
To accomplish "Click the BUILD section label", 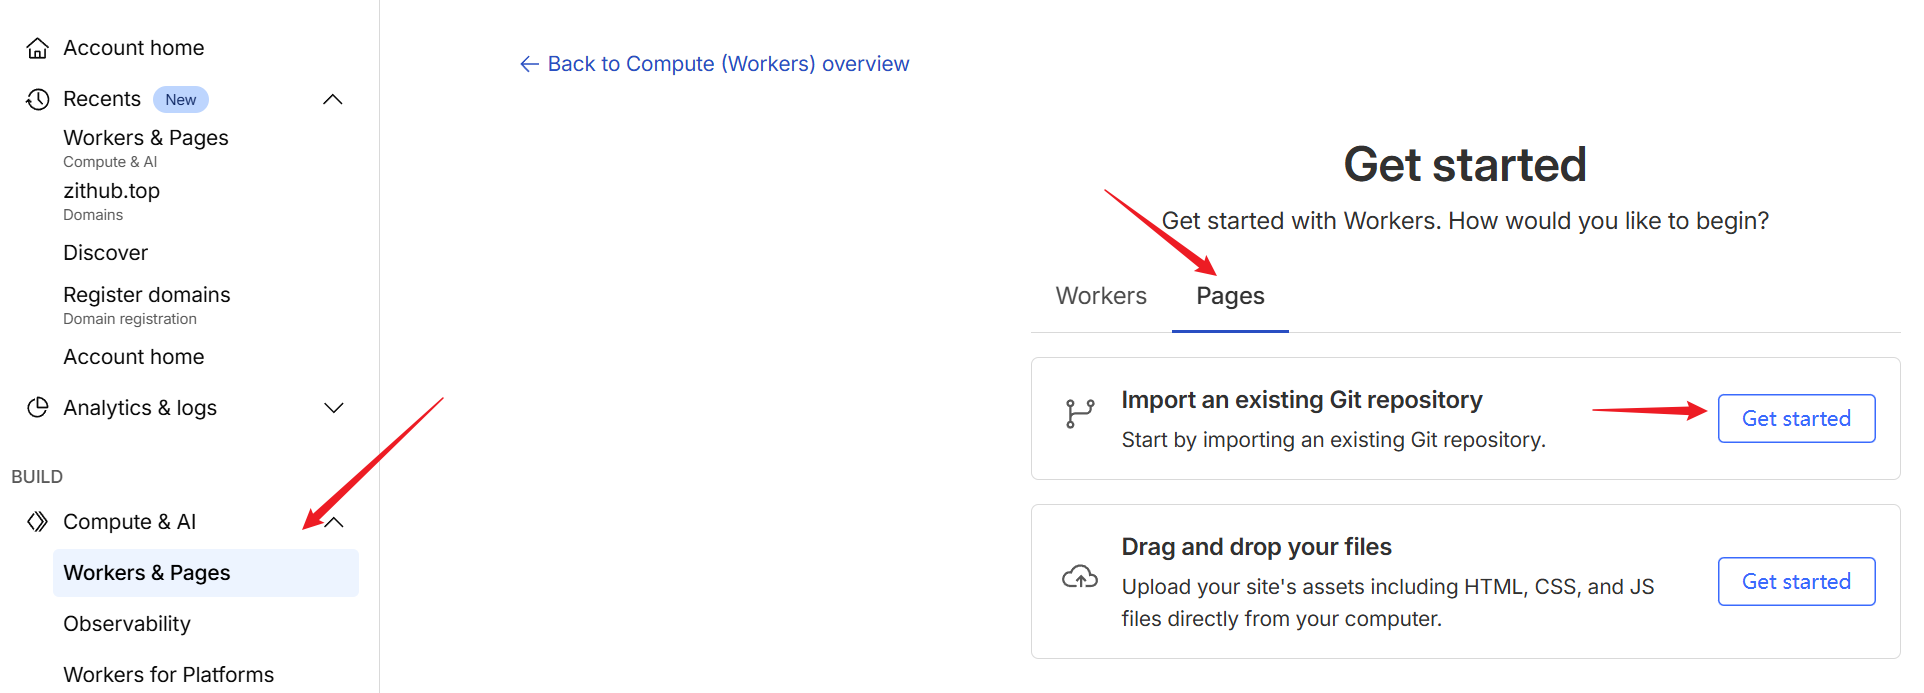I will (x=37, y=477).
